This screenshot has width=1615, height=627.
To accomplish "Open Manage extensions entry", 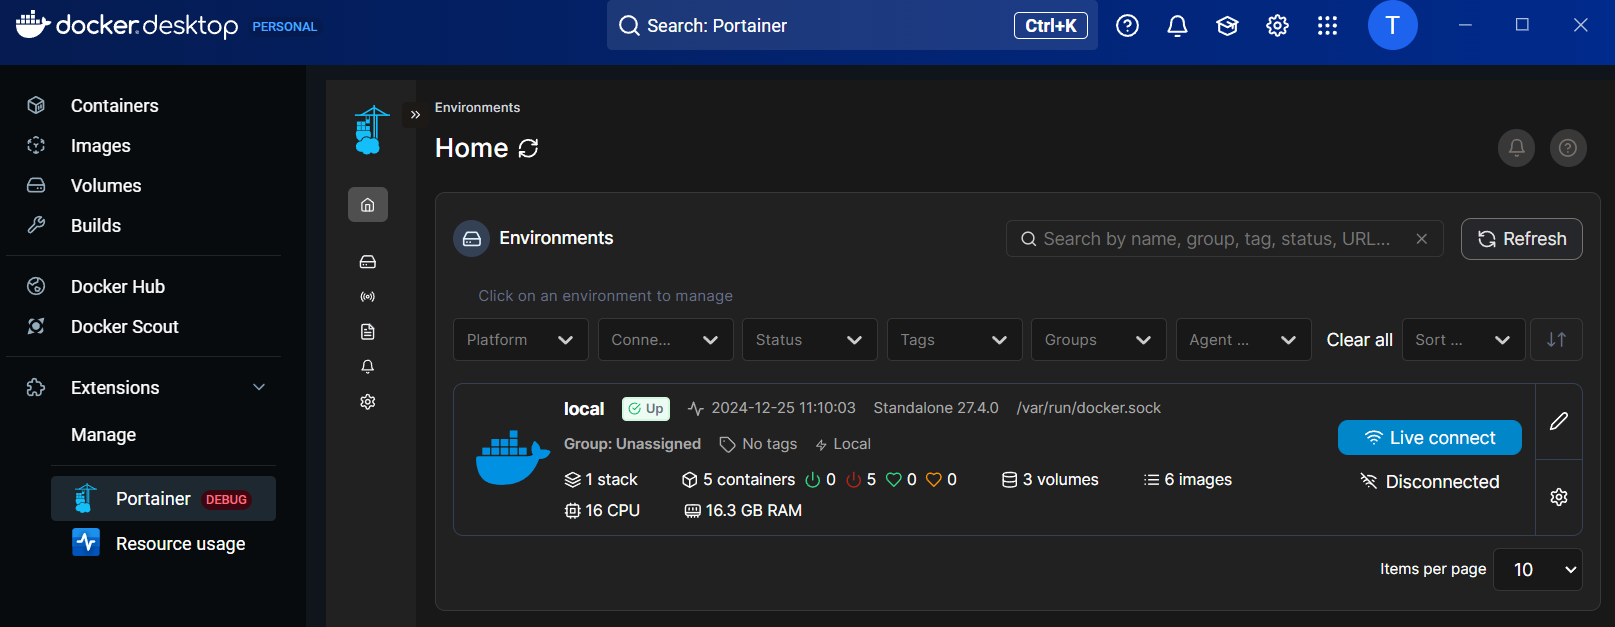I will [103, 435].
